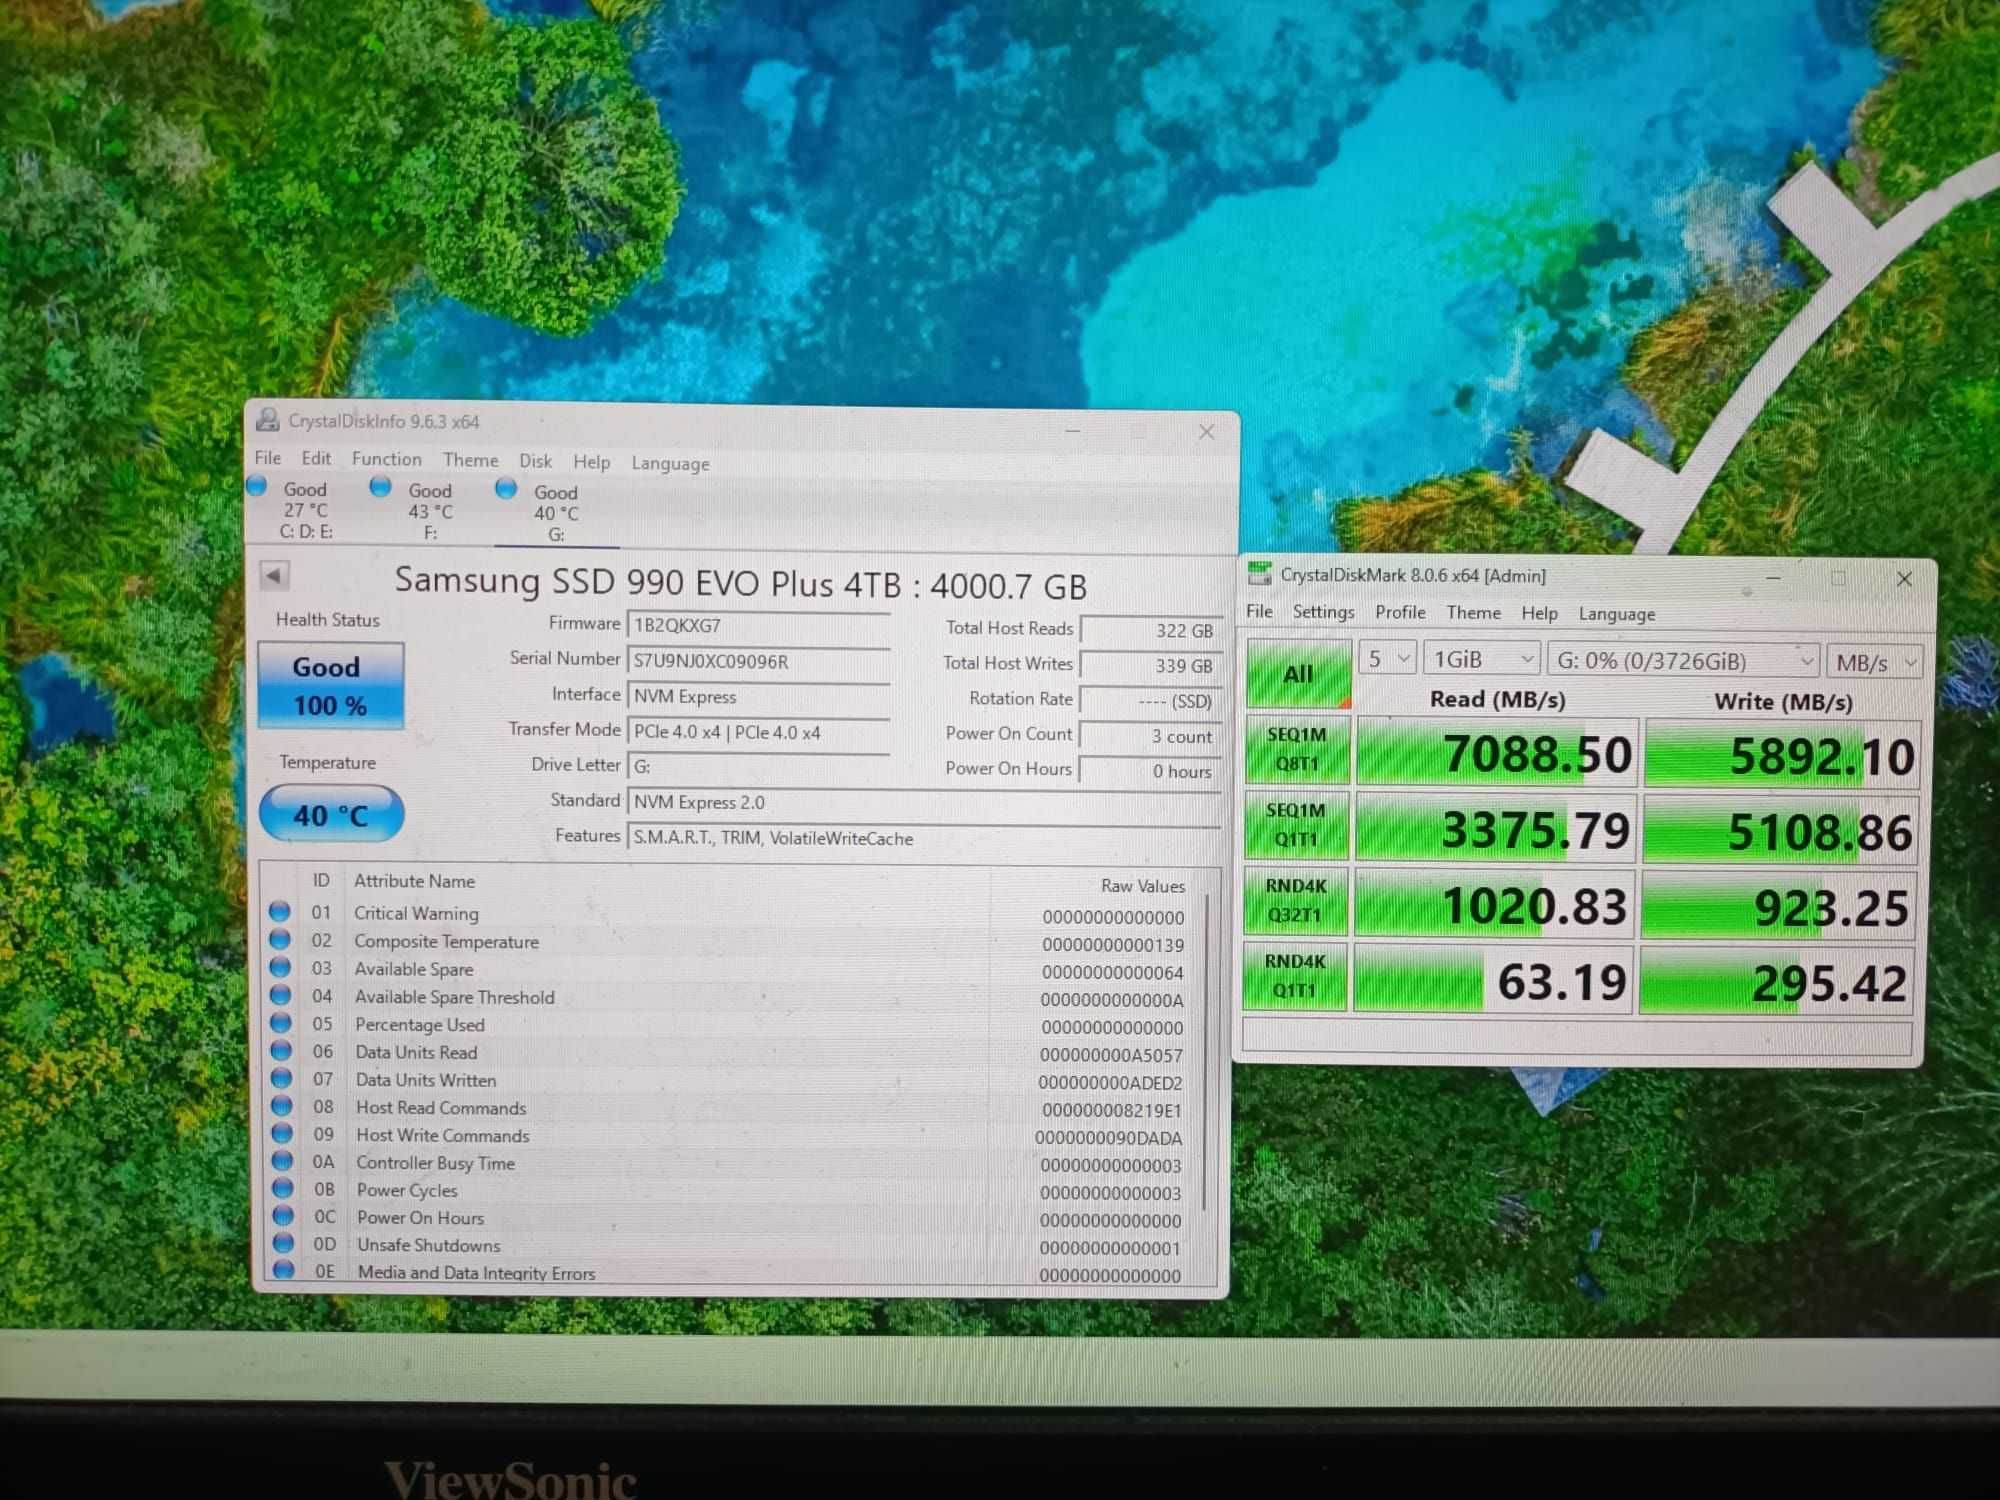
Task: Click the Power On Count value 3 count
Action: click(x=1151, y=736)
